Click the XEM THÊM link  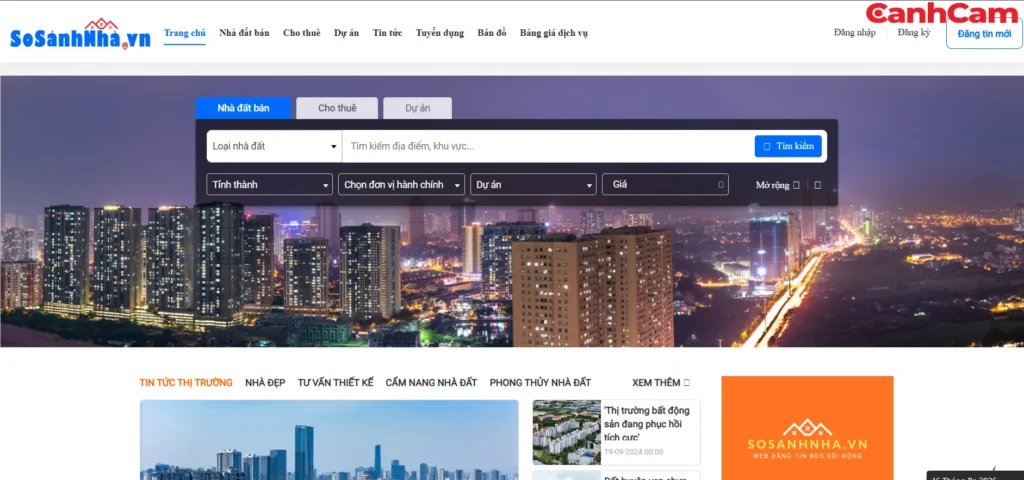click(x=660, y=383)
